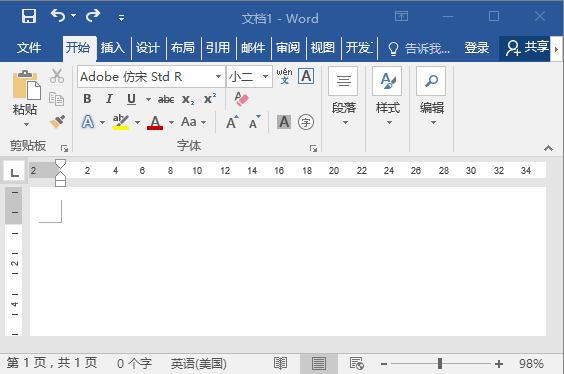
Task: Click the 登录 sign-in button
Action: click(x=477, y=47)
